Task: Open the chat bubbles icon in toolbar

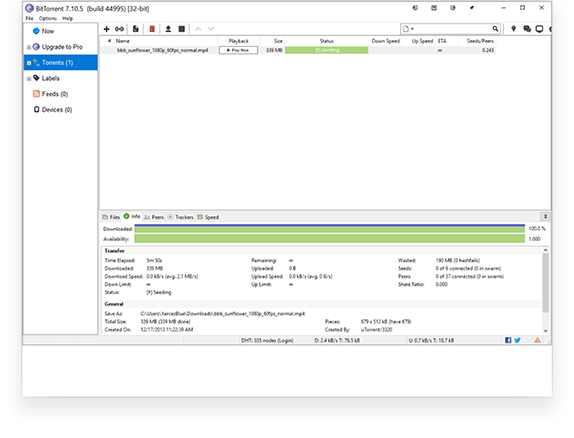Action: click(527, 29)
